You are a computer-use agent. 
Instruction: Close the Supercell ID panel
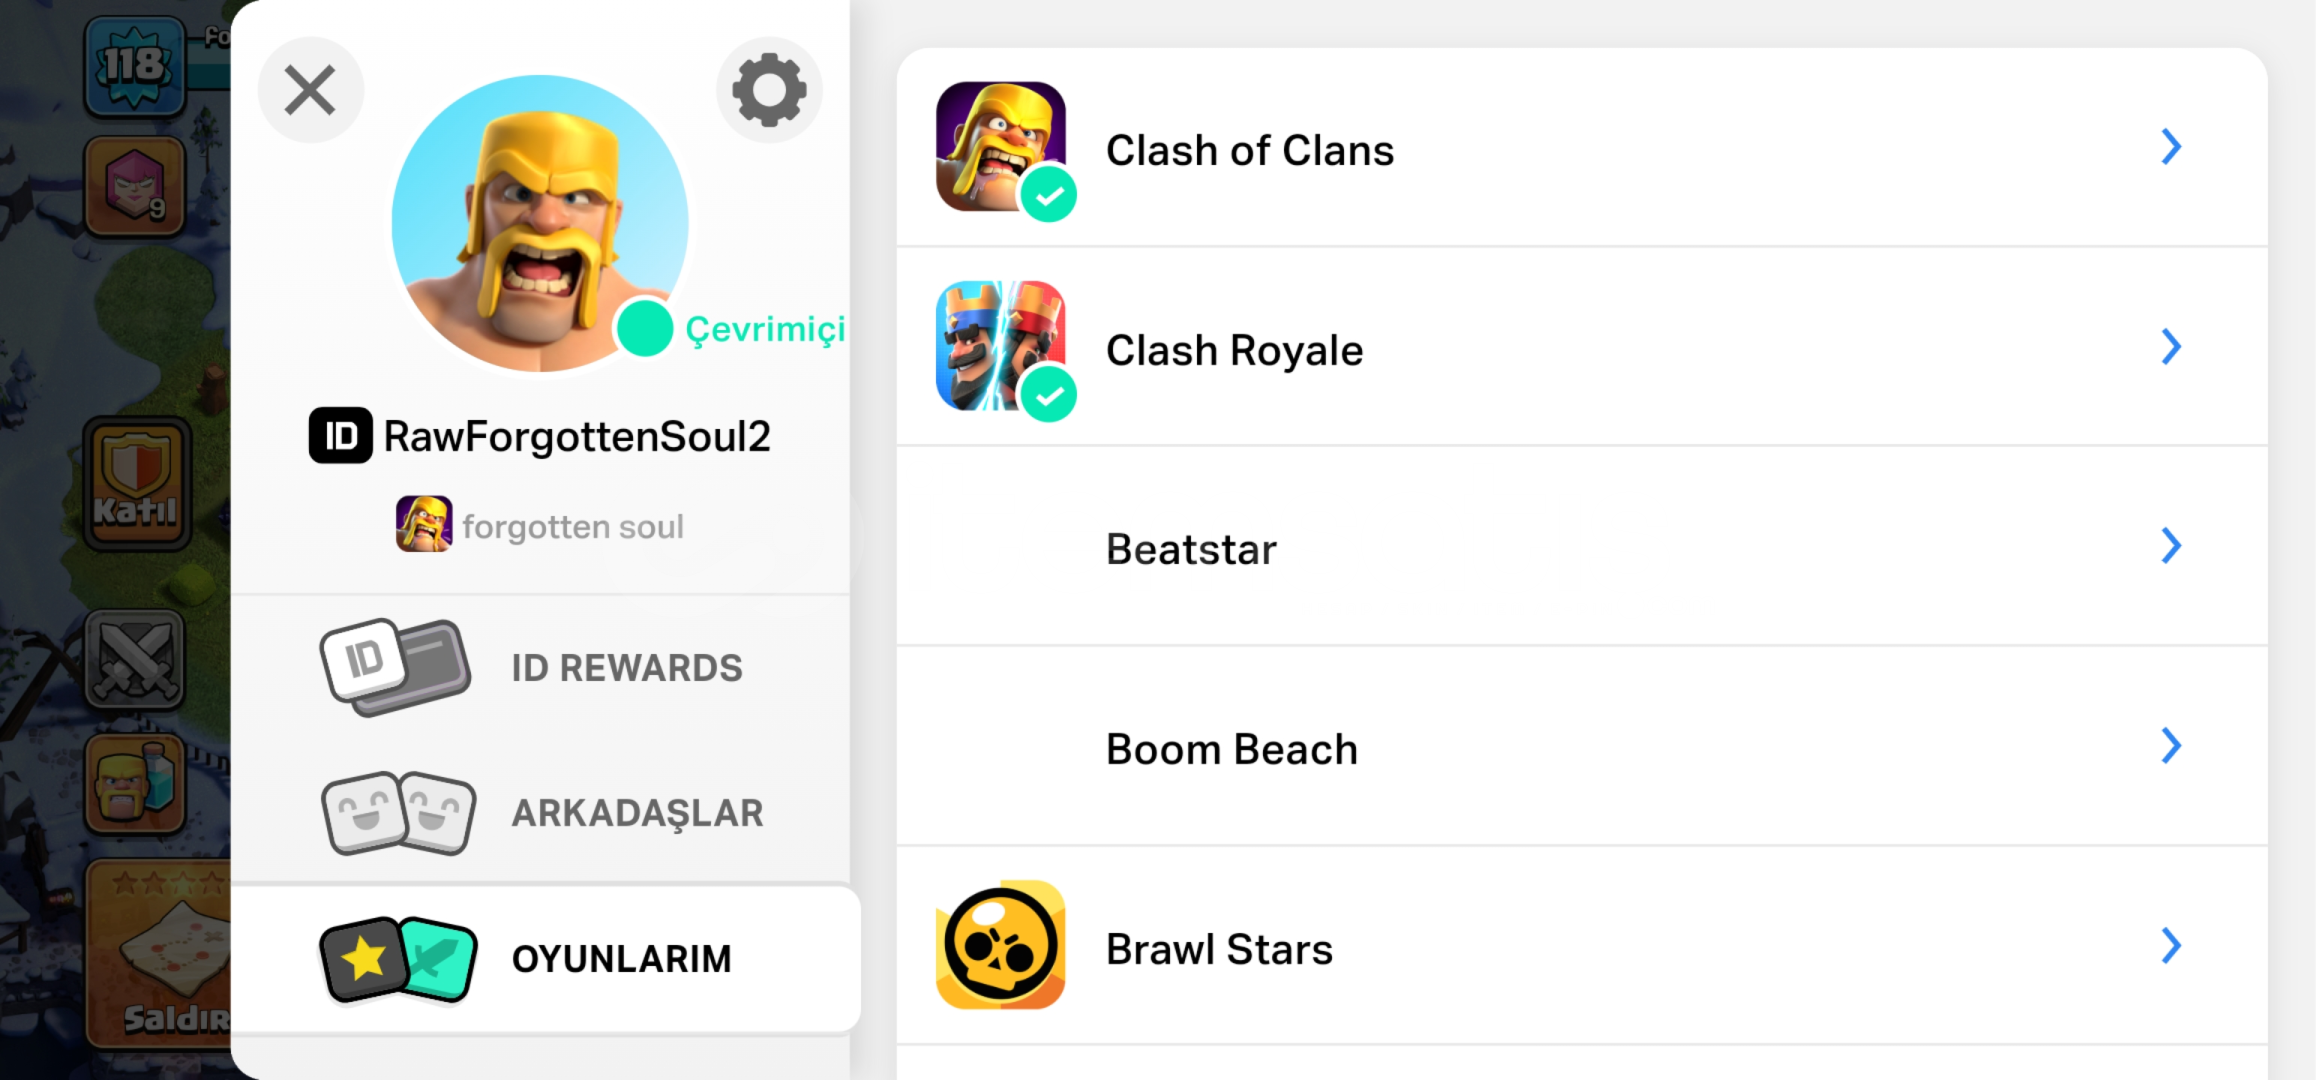310,90
